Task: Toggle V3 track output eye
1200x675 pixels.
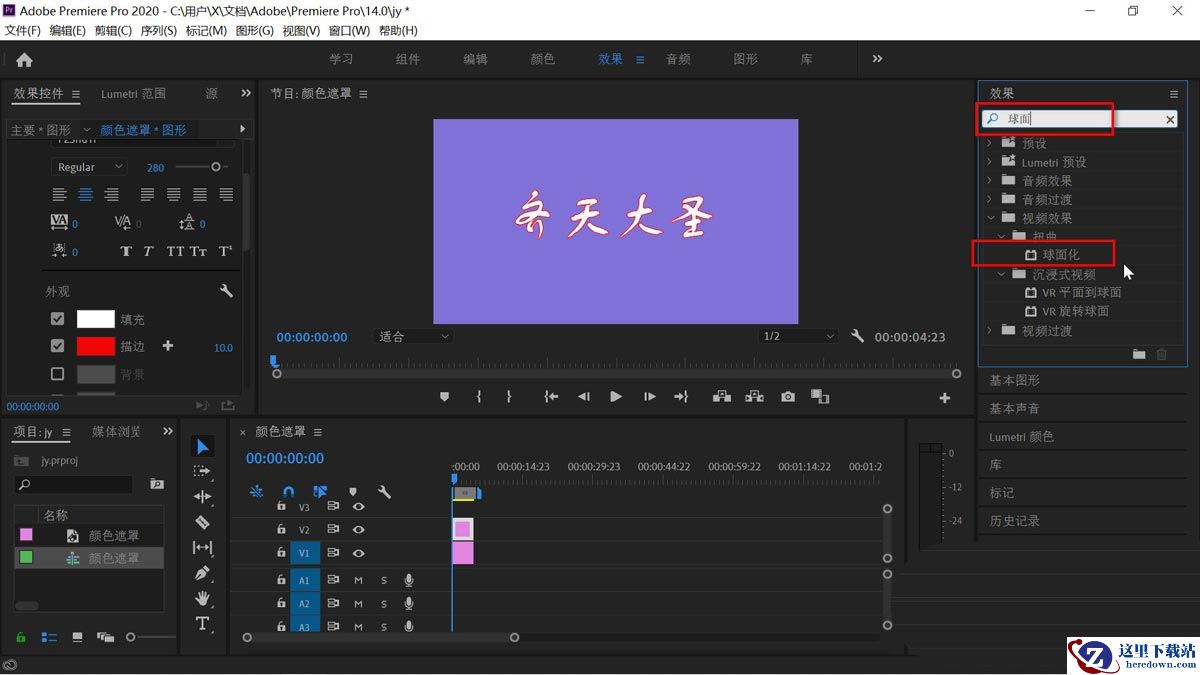Action: tap(358, 507)
